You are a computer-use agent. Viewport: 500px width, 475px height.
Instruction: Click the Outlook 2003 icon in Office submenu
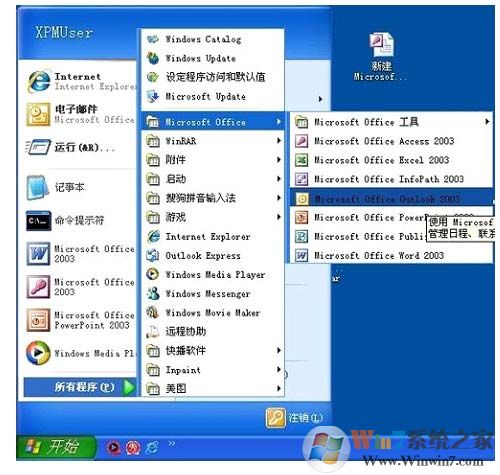coord(302,199)
